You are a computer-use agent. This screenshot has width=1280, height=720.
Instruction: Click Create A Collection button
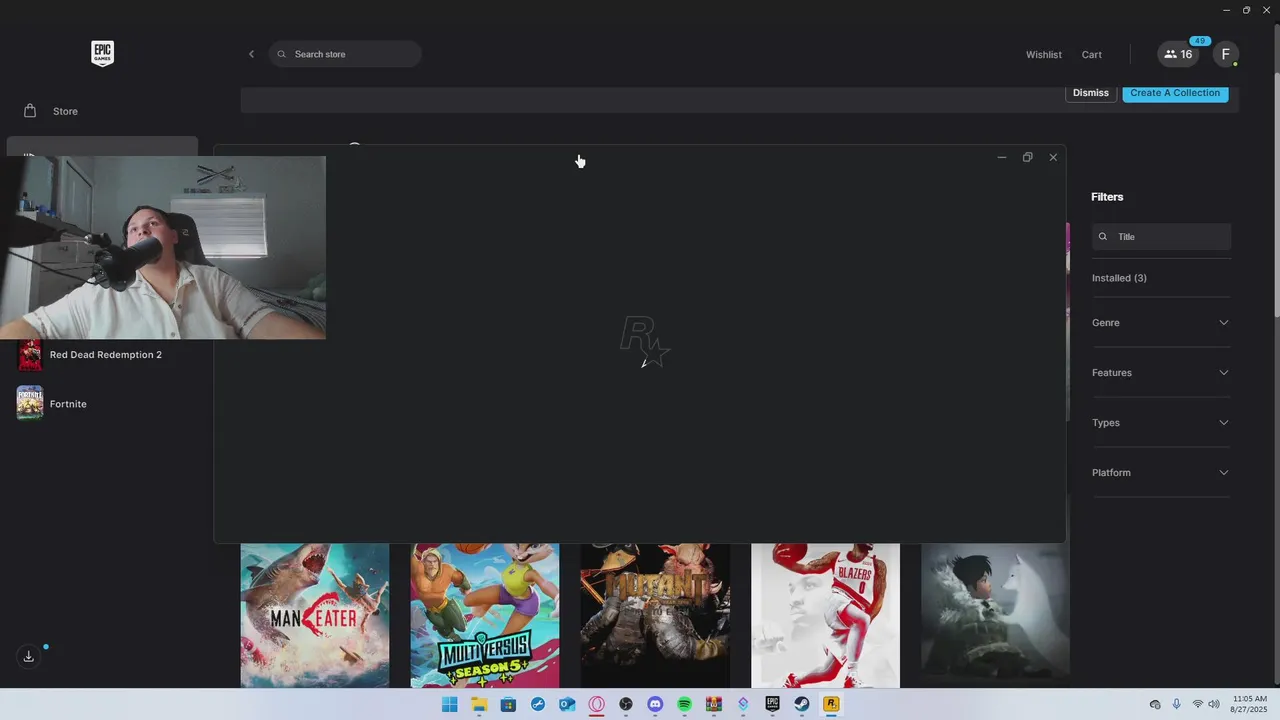1175,93
